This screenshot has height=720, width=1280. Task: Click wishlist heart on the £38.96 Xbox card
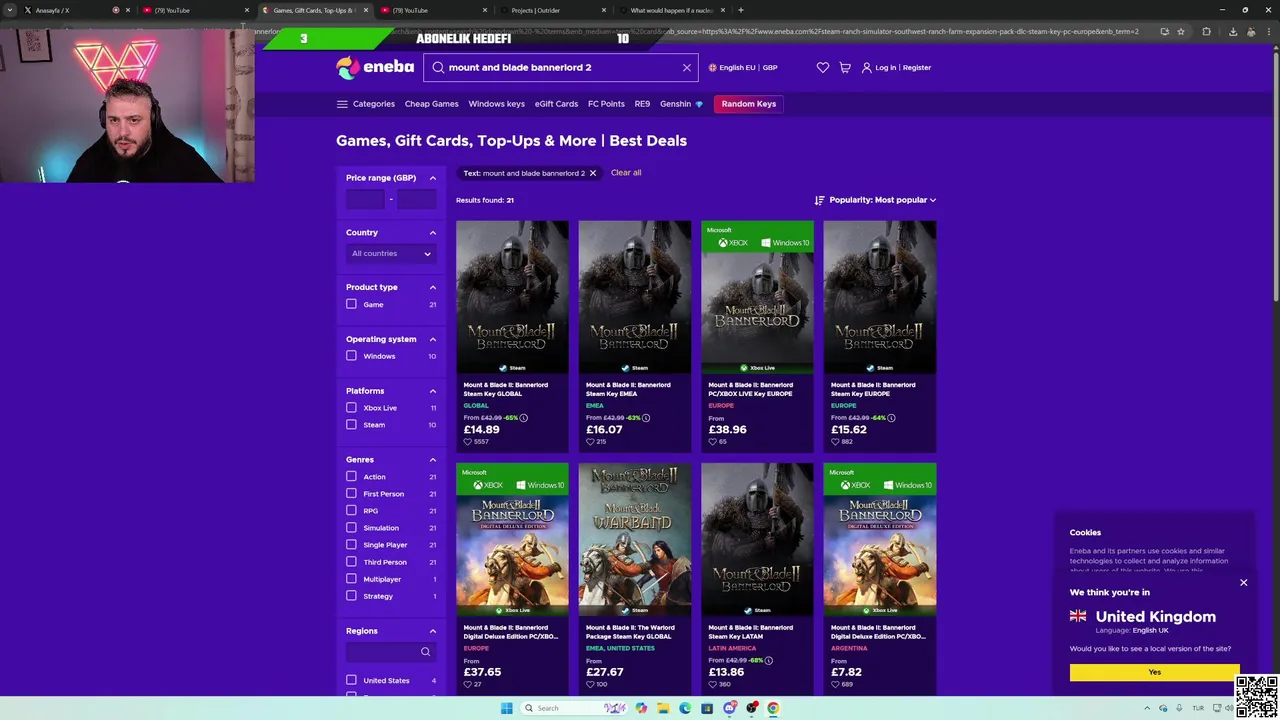point(712,442)
